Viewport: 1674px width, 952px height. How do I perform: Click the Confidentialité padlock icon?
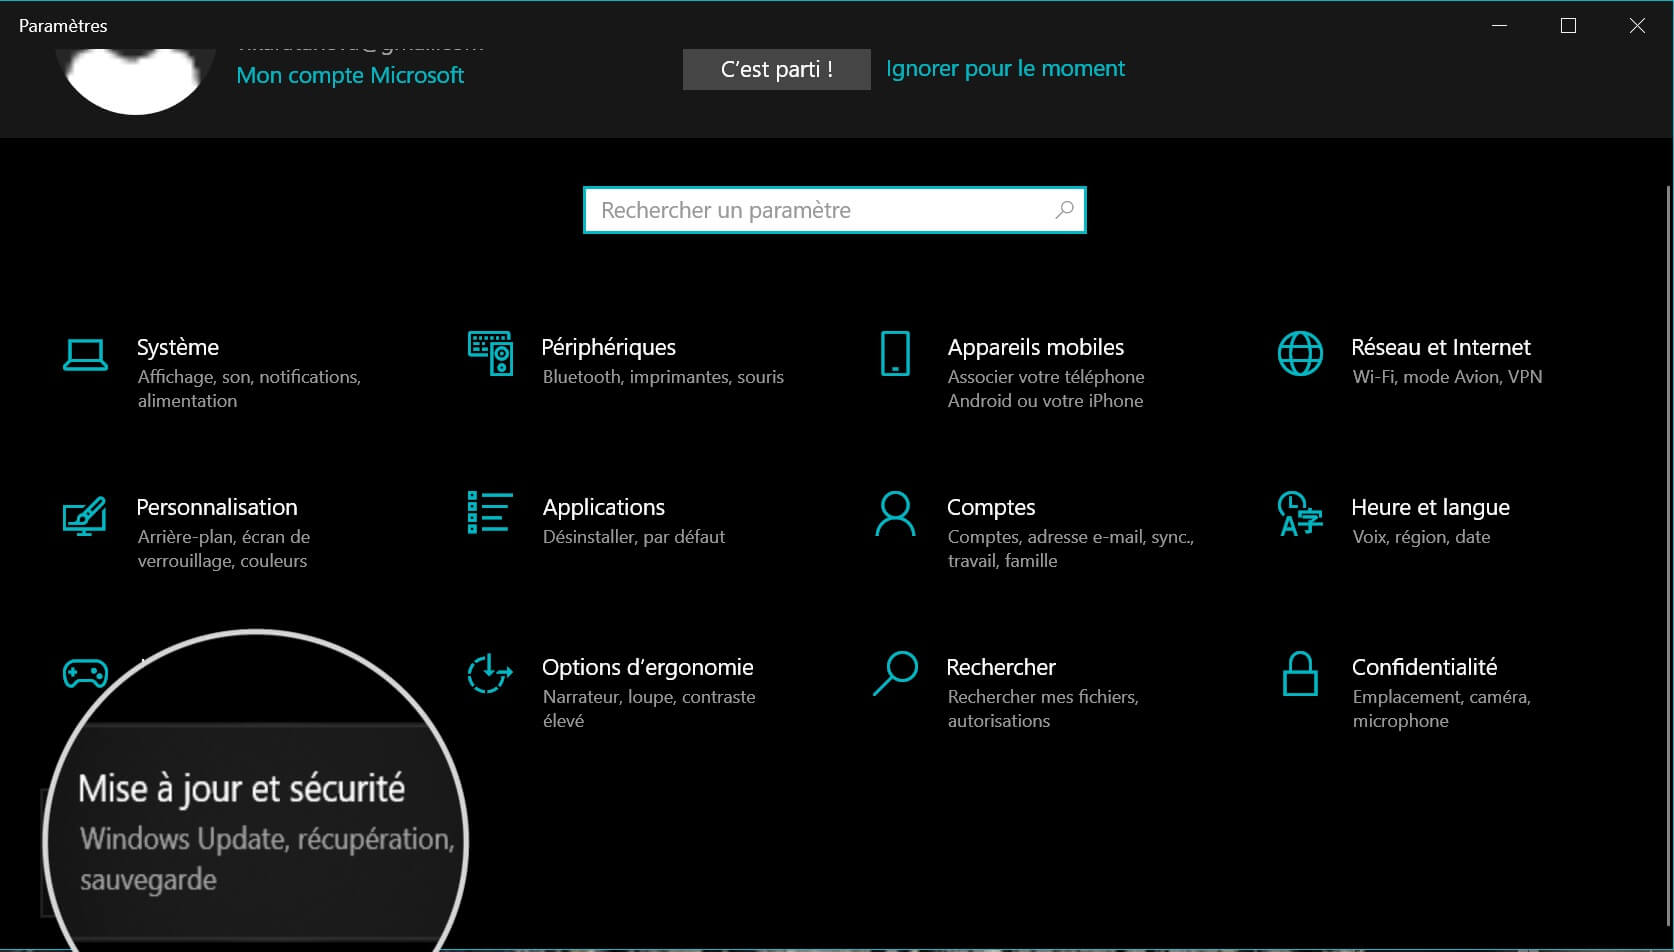click(1300, 673)
